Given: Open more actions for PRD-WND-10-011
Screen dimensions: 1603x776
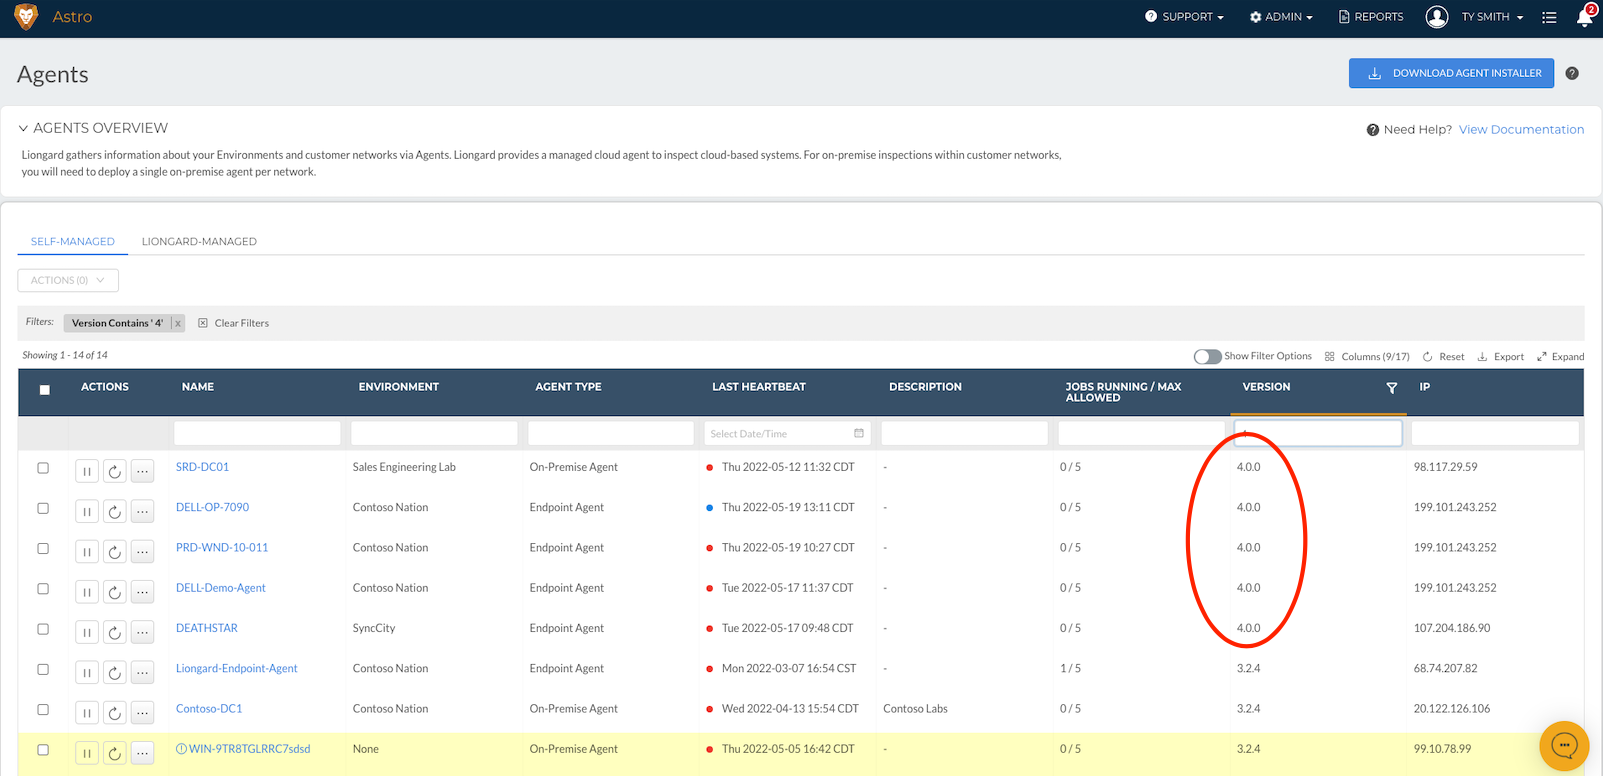Looking at the screenshot, I should [x=143, y=551].
